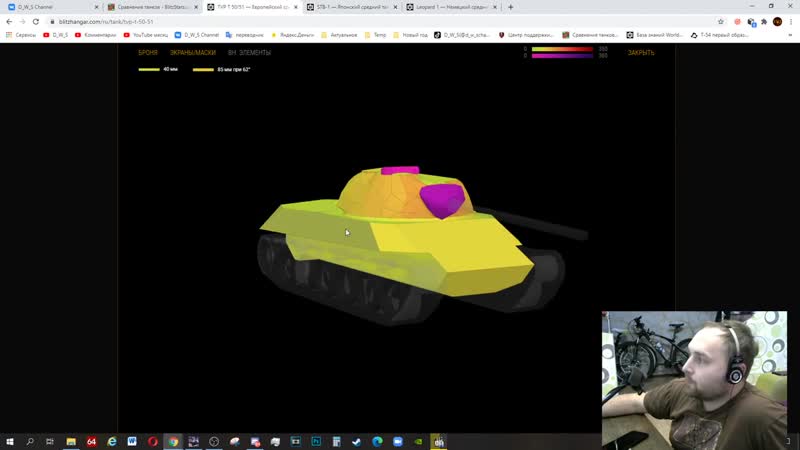This screenshot has height=450, width=800.
Task: Open the Chrome profile avatar
Action: pos(777,21)
